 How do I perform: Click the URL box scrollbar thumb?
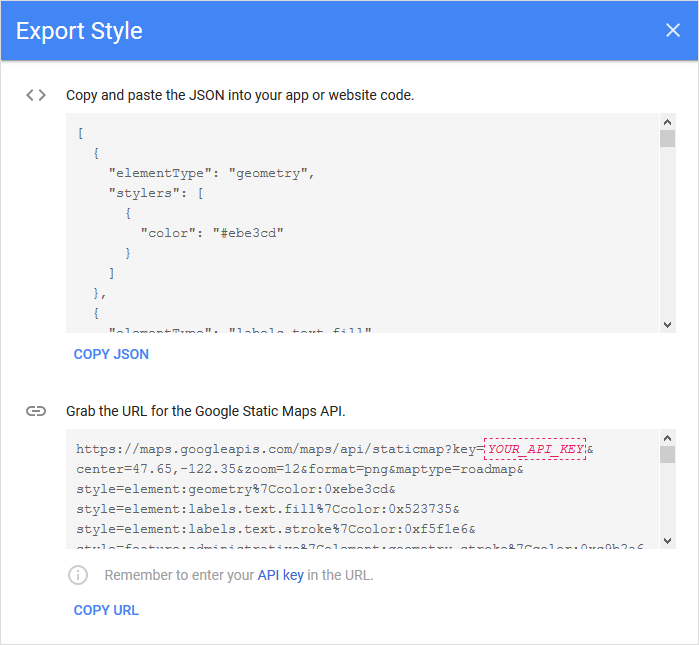pyautogui.click(x=667, y=455)
